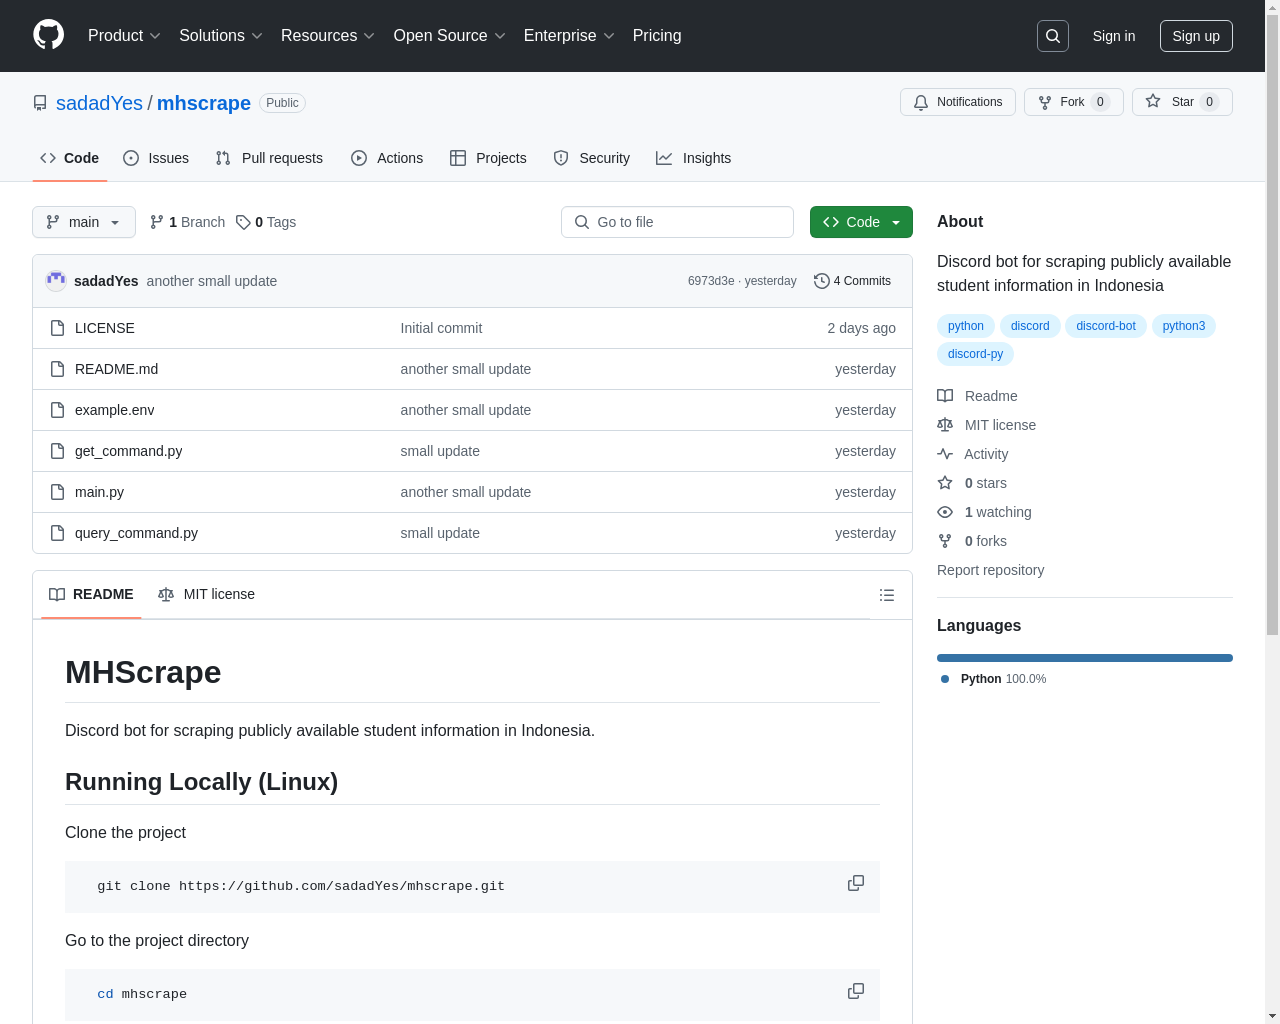Click the python topic tag
The height and width of the screenshot is (1024, 1280).
click(966, 326)
